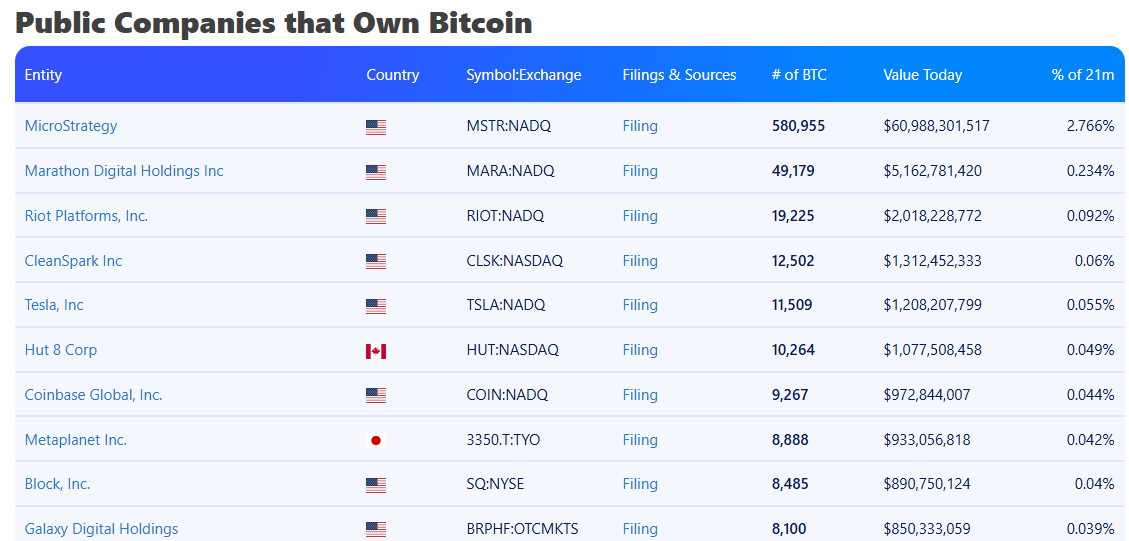Click the US flag in Galaxy Digital row

point(376,529)
